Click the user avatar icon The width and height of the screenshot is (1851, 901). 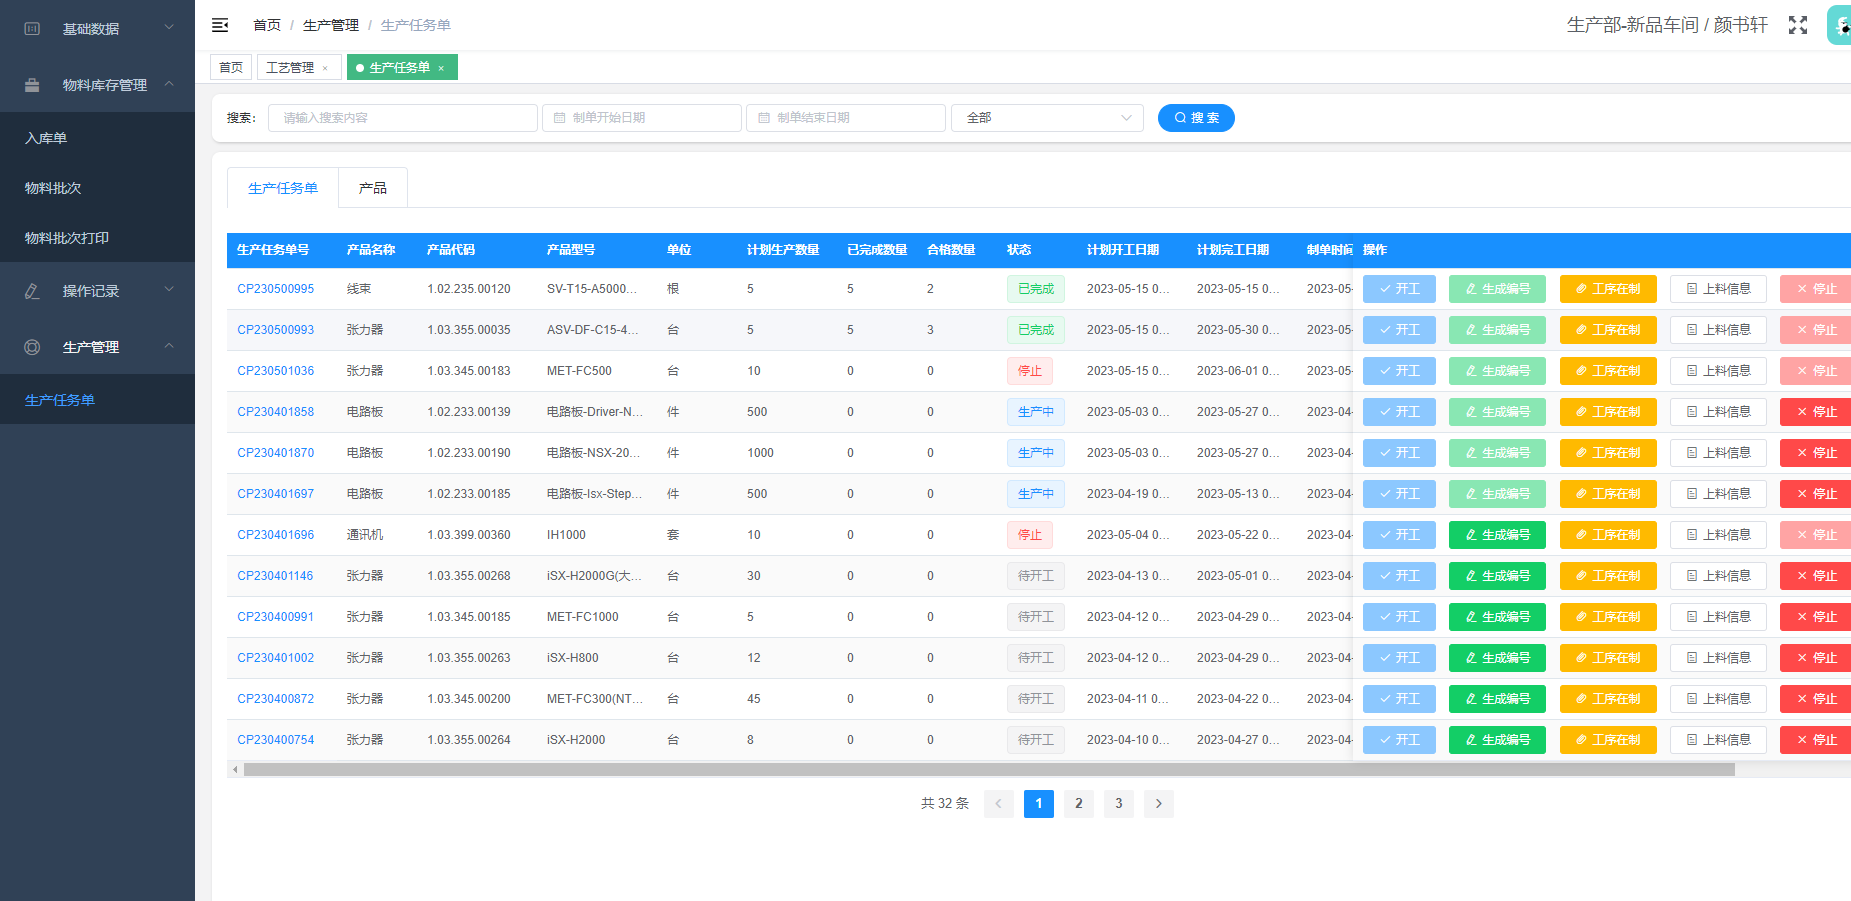click(1840, 25)
